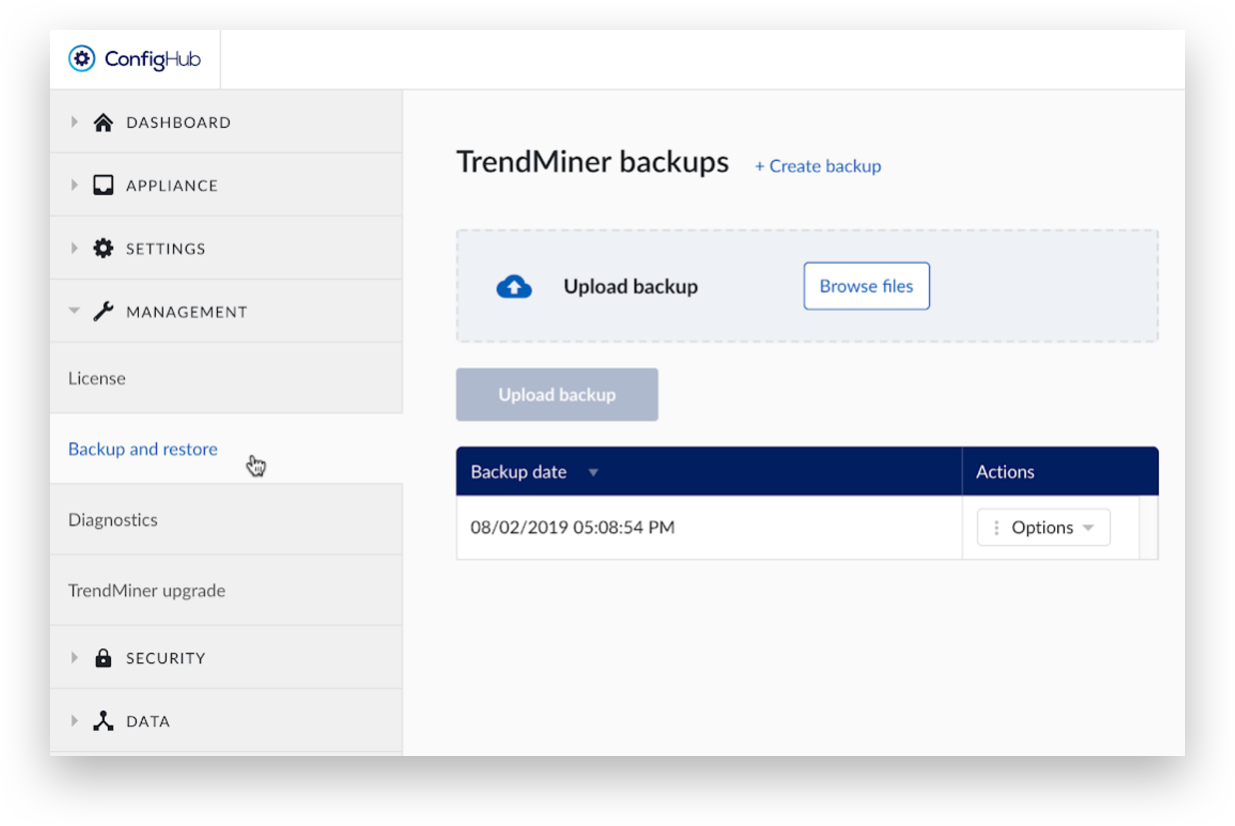
Task: Click the disabled Upload backup button
Action: coord(557,394)
